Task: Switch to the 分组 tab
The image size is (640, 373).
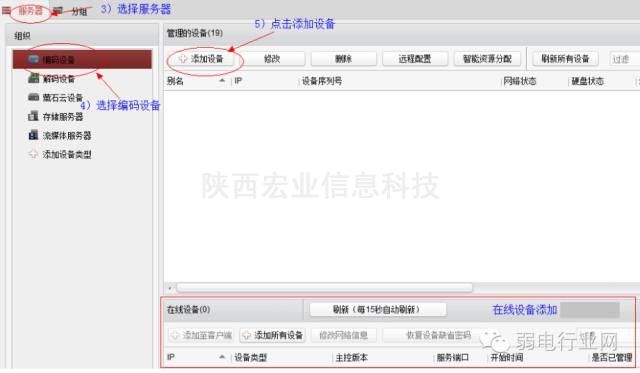Action: (x=79, y=11)
